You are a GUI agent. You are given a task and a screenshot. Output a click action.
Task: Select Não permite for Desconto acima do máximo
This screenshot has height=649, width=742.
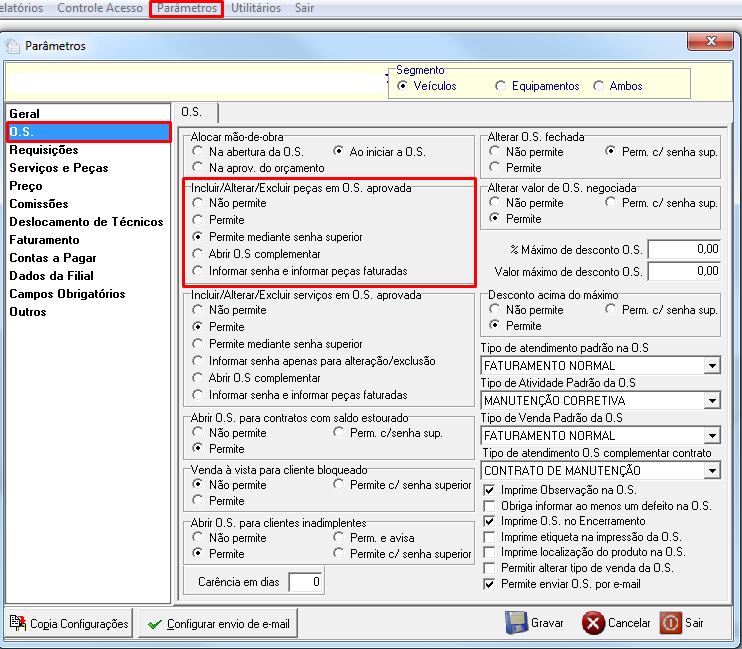(495, 310)
